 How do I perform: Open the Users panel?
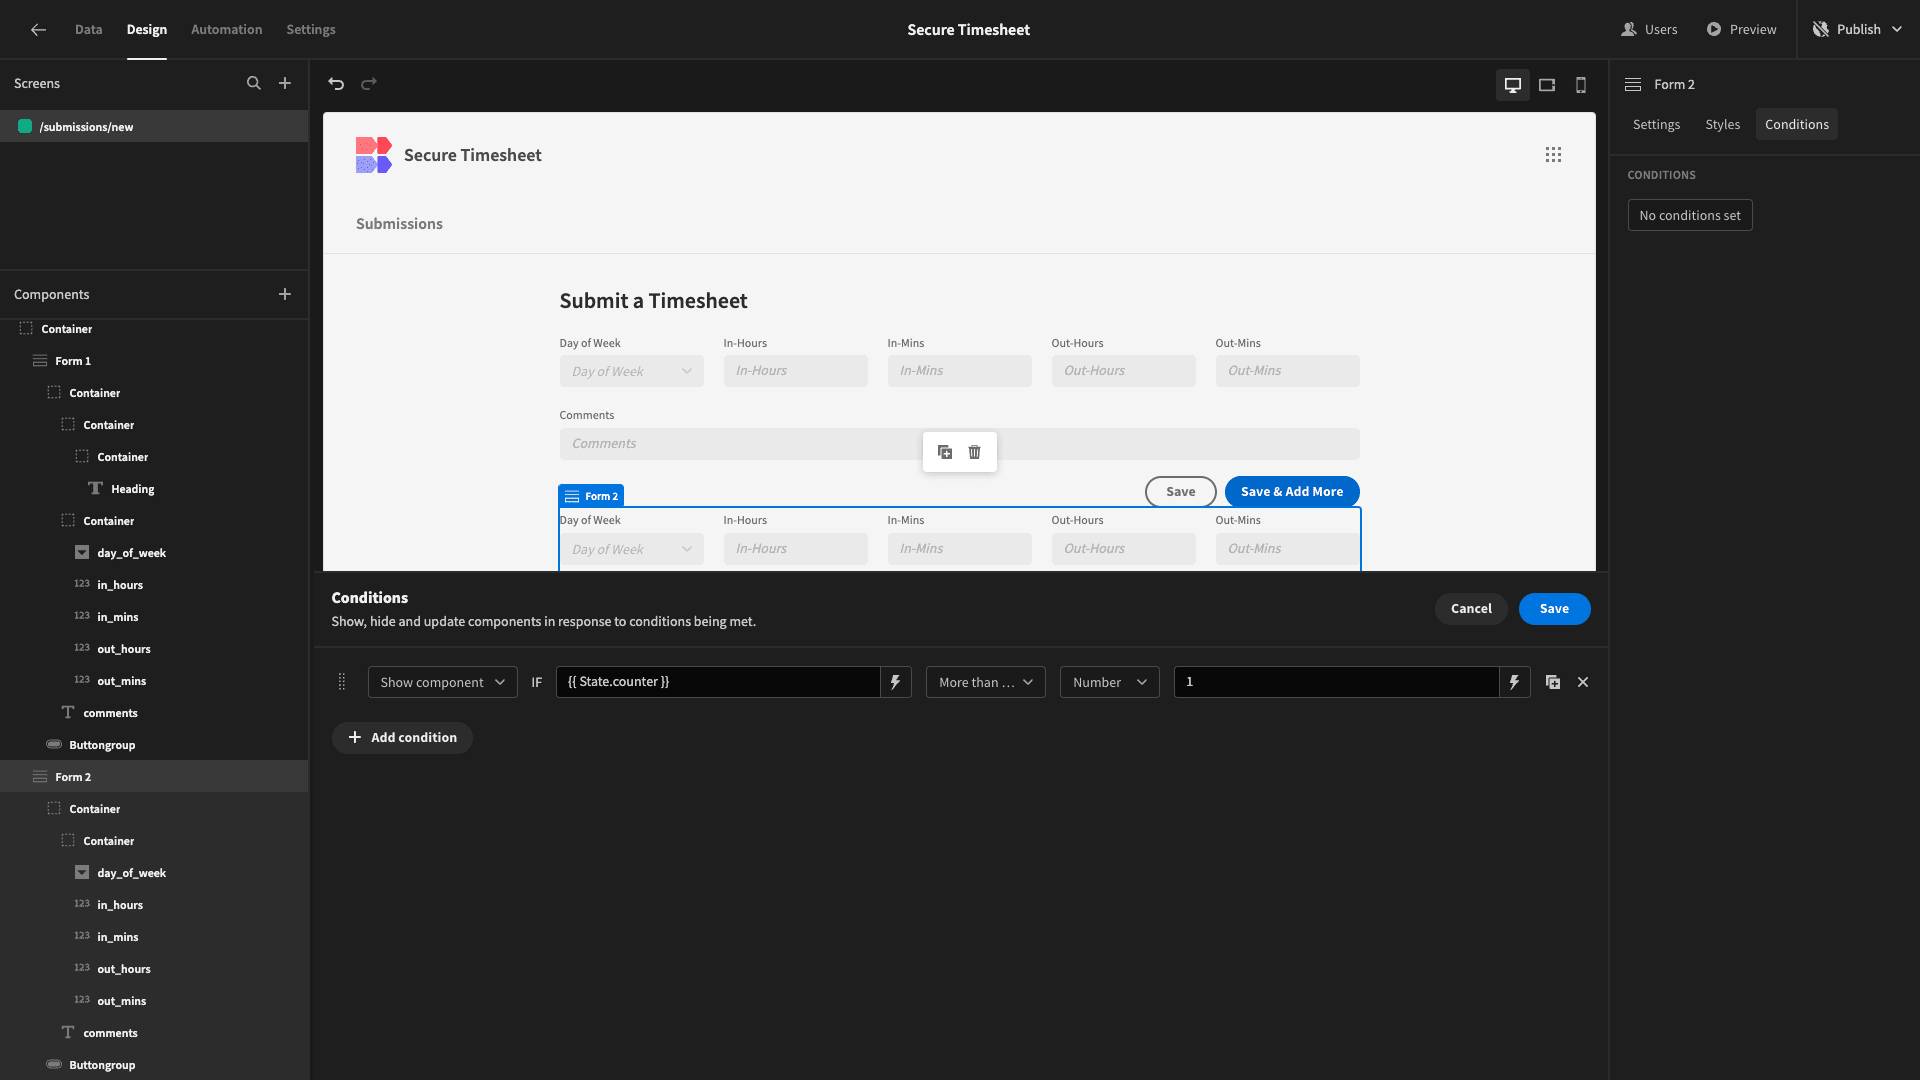coord(1650,30)
